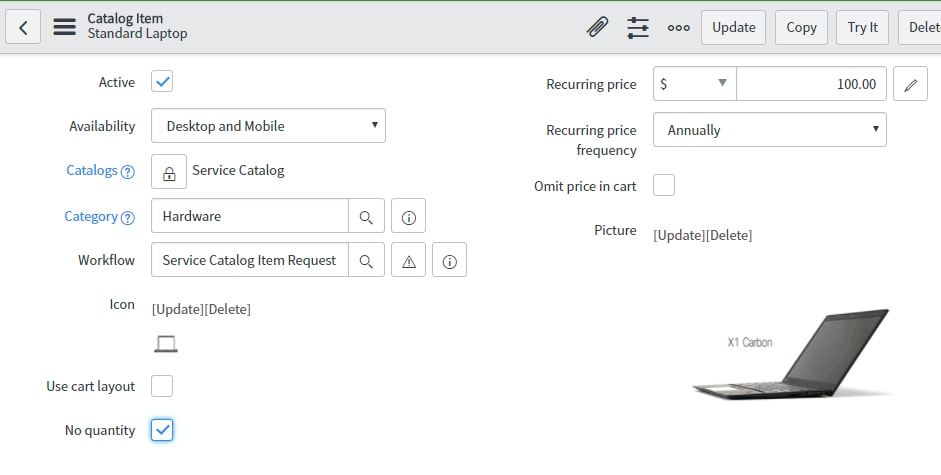Open the Availability dropdown
The height and width of the screenshot is (475, 941).
pos(268,126)
